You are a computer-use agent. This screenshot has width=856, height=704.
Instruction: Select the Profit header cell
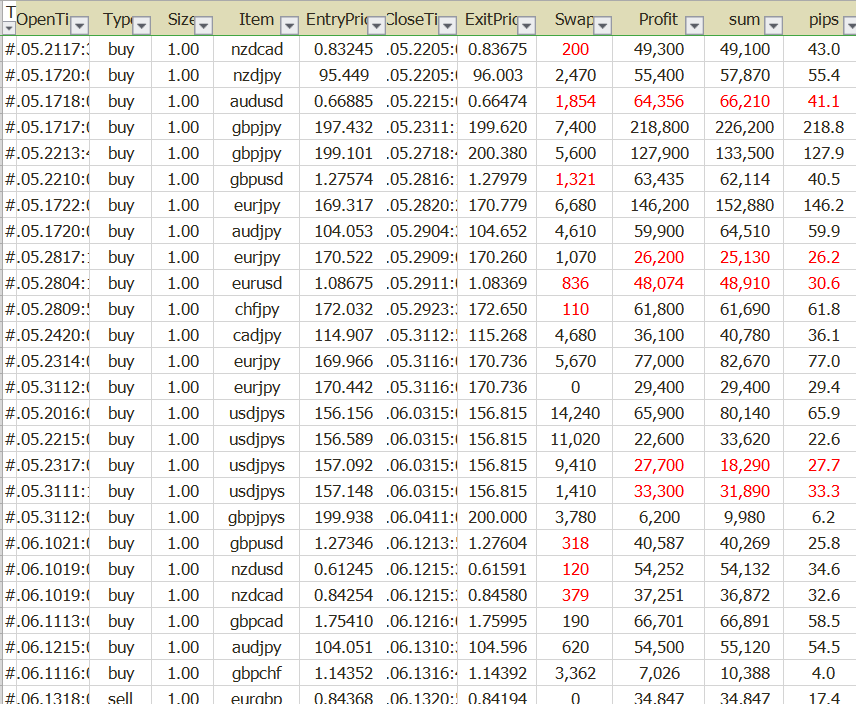[x=658, y=20]
